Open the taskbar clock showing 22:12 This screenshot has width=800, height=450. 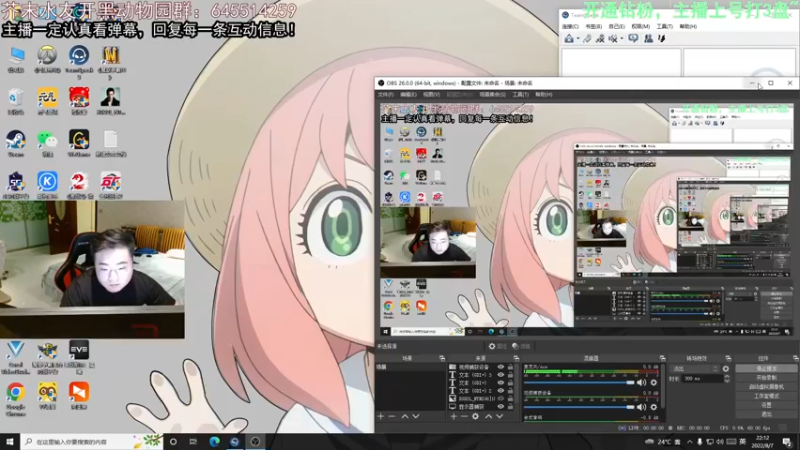coord(763,442)
